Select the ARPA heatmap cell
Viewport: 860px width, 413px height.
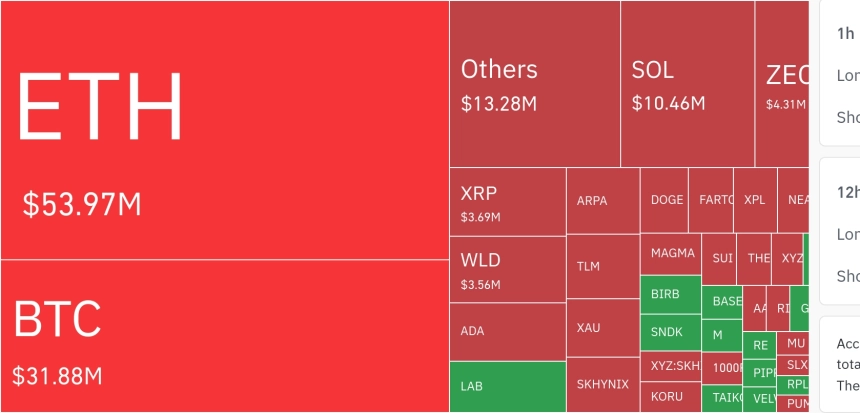603,201
